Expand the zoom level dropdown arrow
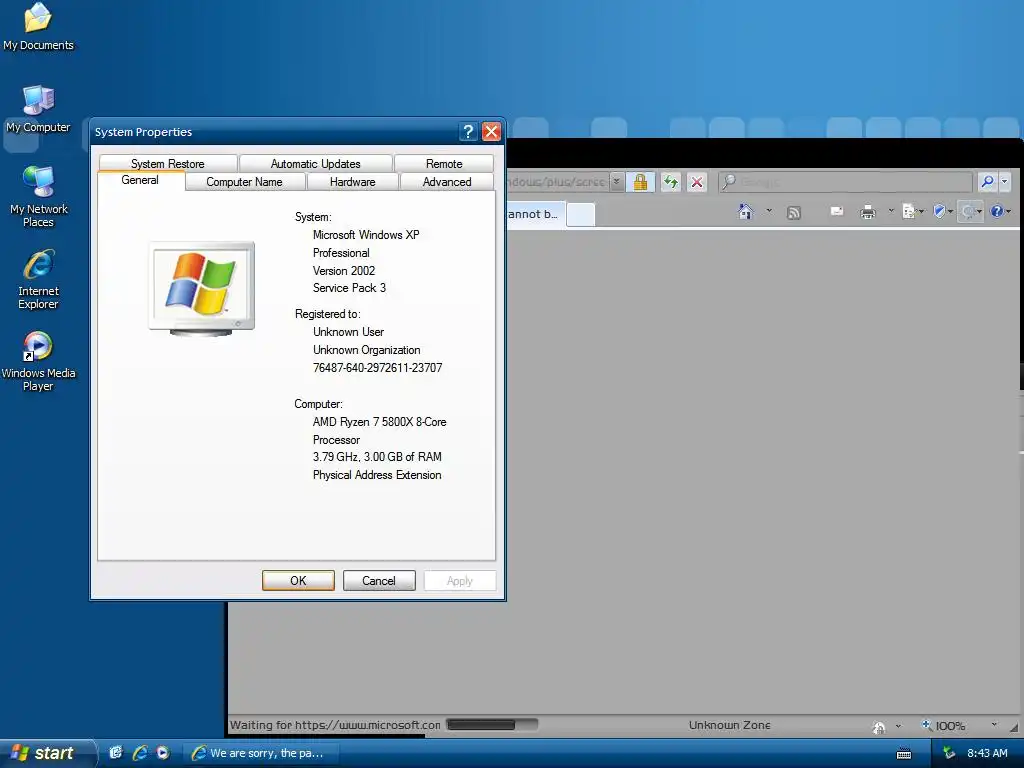This screenshot has height=768, width=1024. pos(994,725)
